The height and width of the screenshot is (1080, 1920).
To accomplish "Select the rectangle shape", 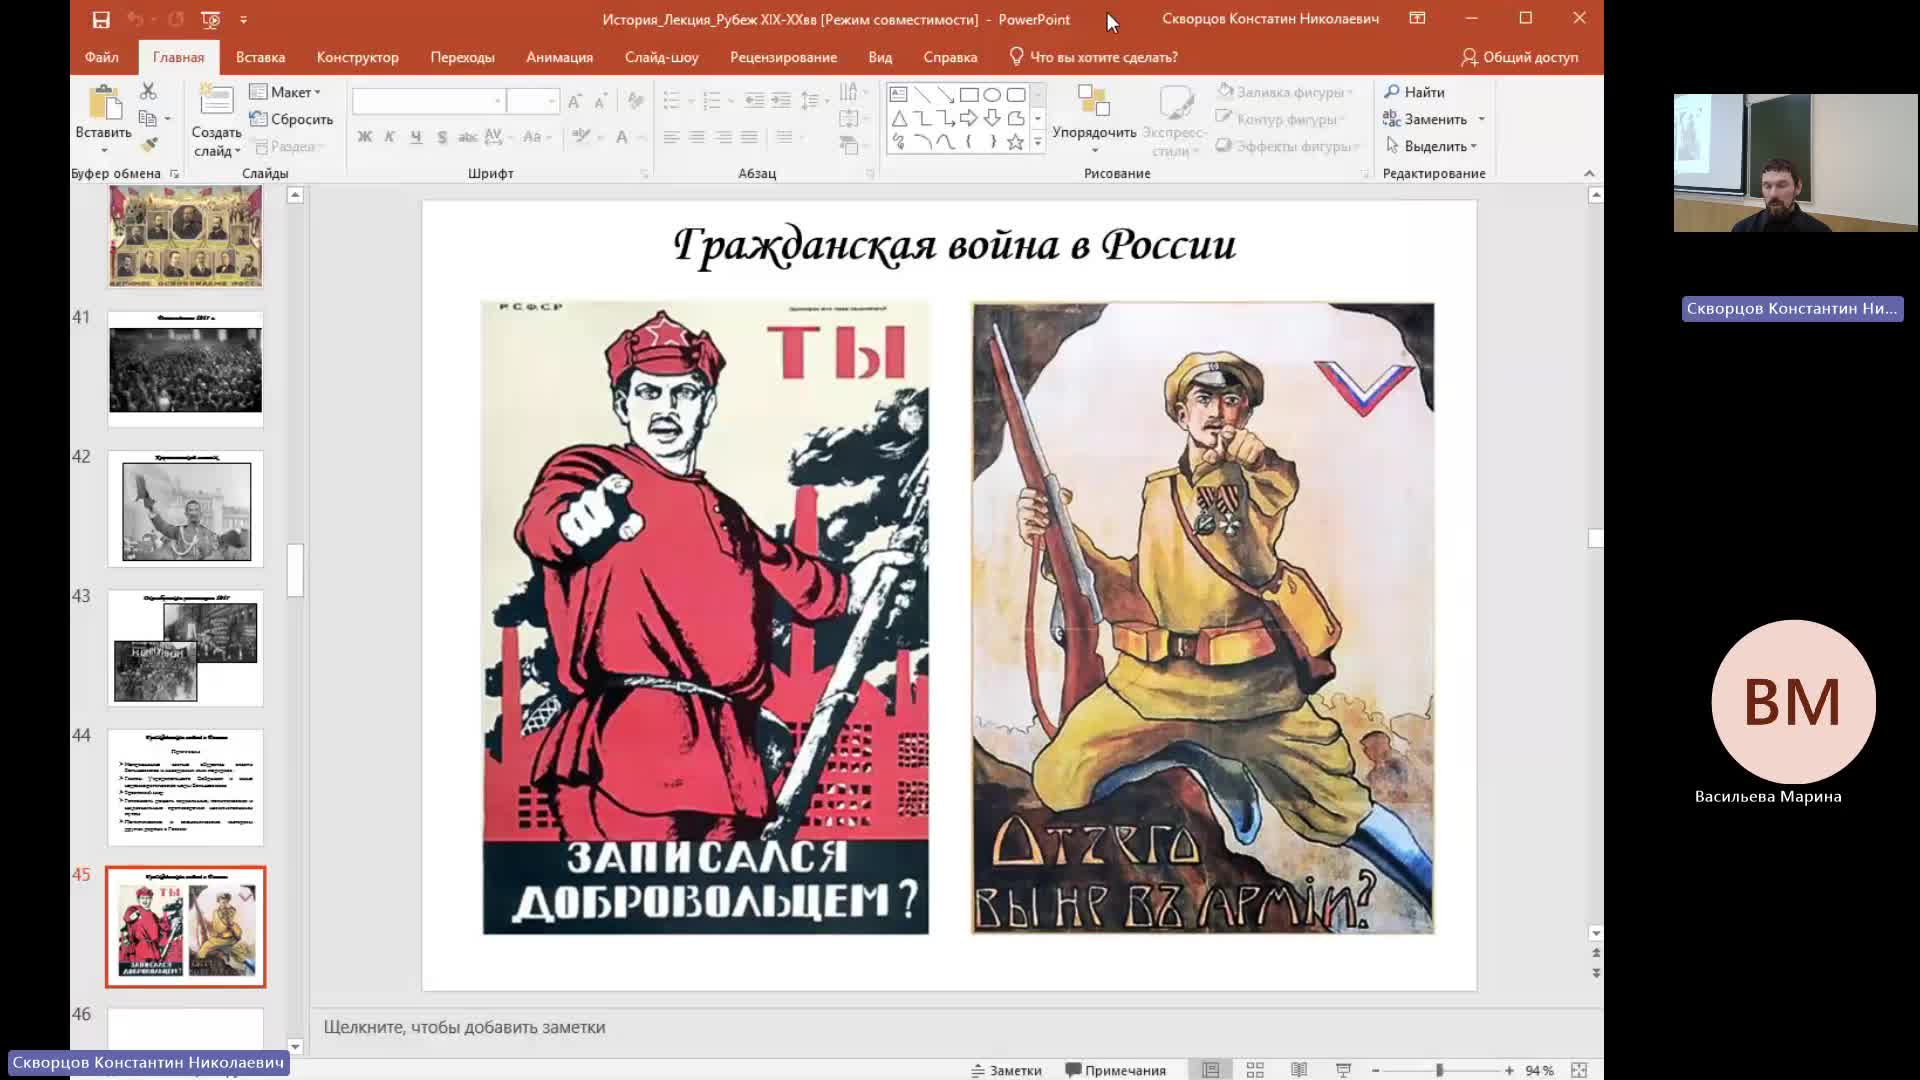I will click(x=969, y=95).
